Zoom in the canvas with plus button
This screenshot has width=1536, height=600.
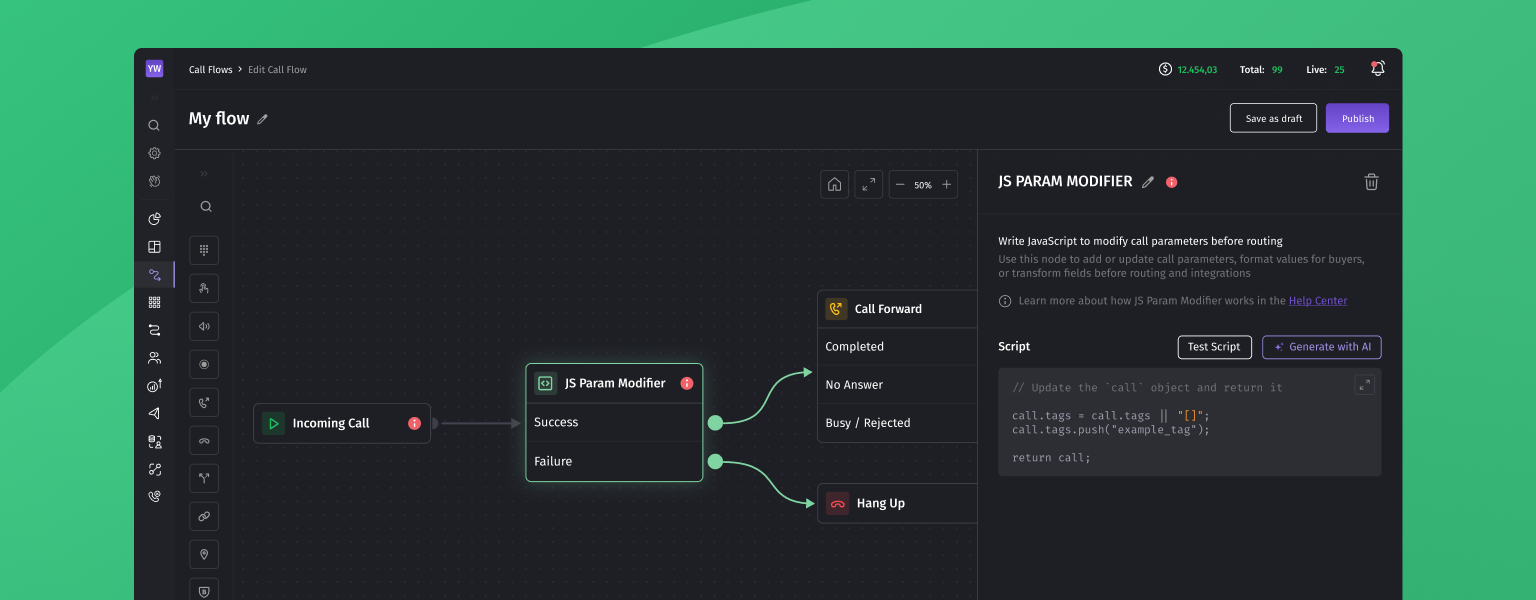[946, 185]
